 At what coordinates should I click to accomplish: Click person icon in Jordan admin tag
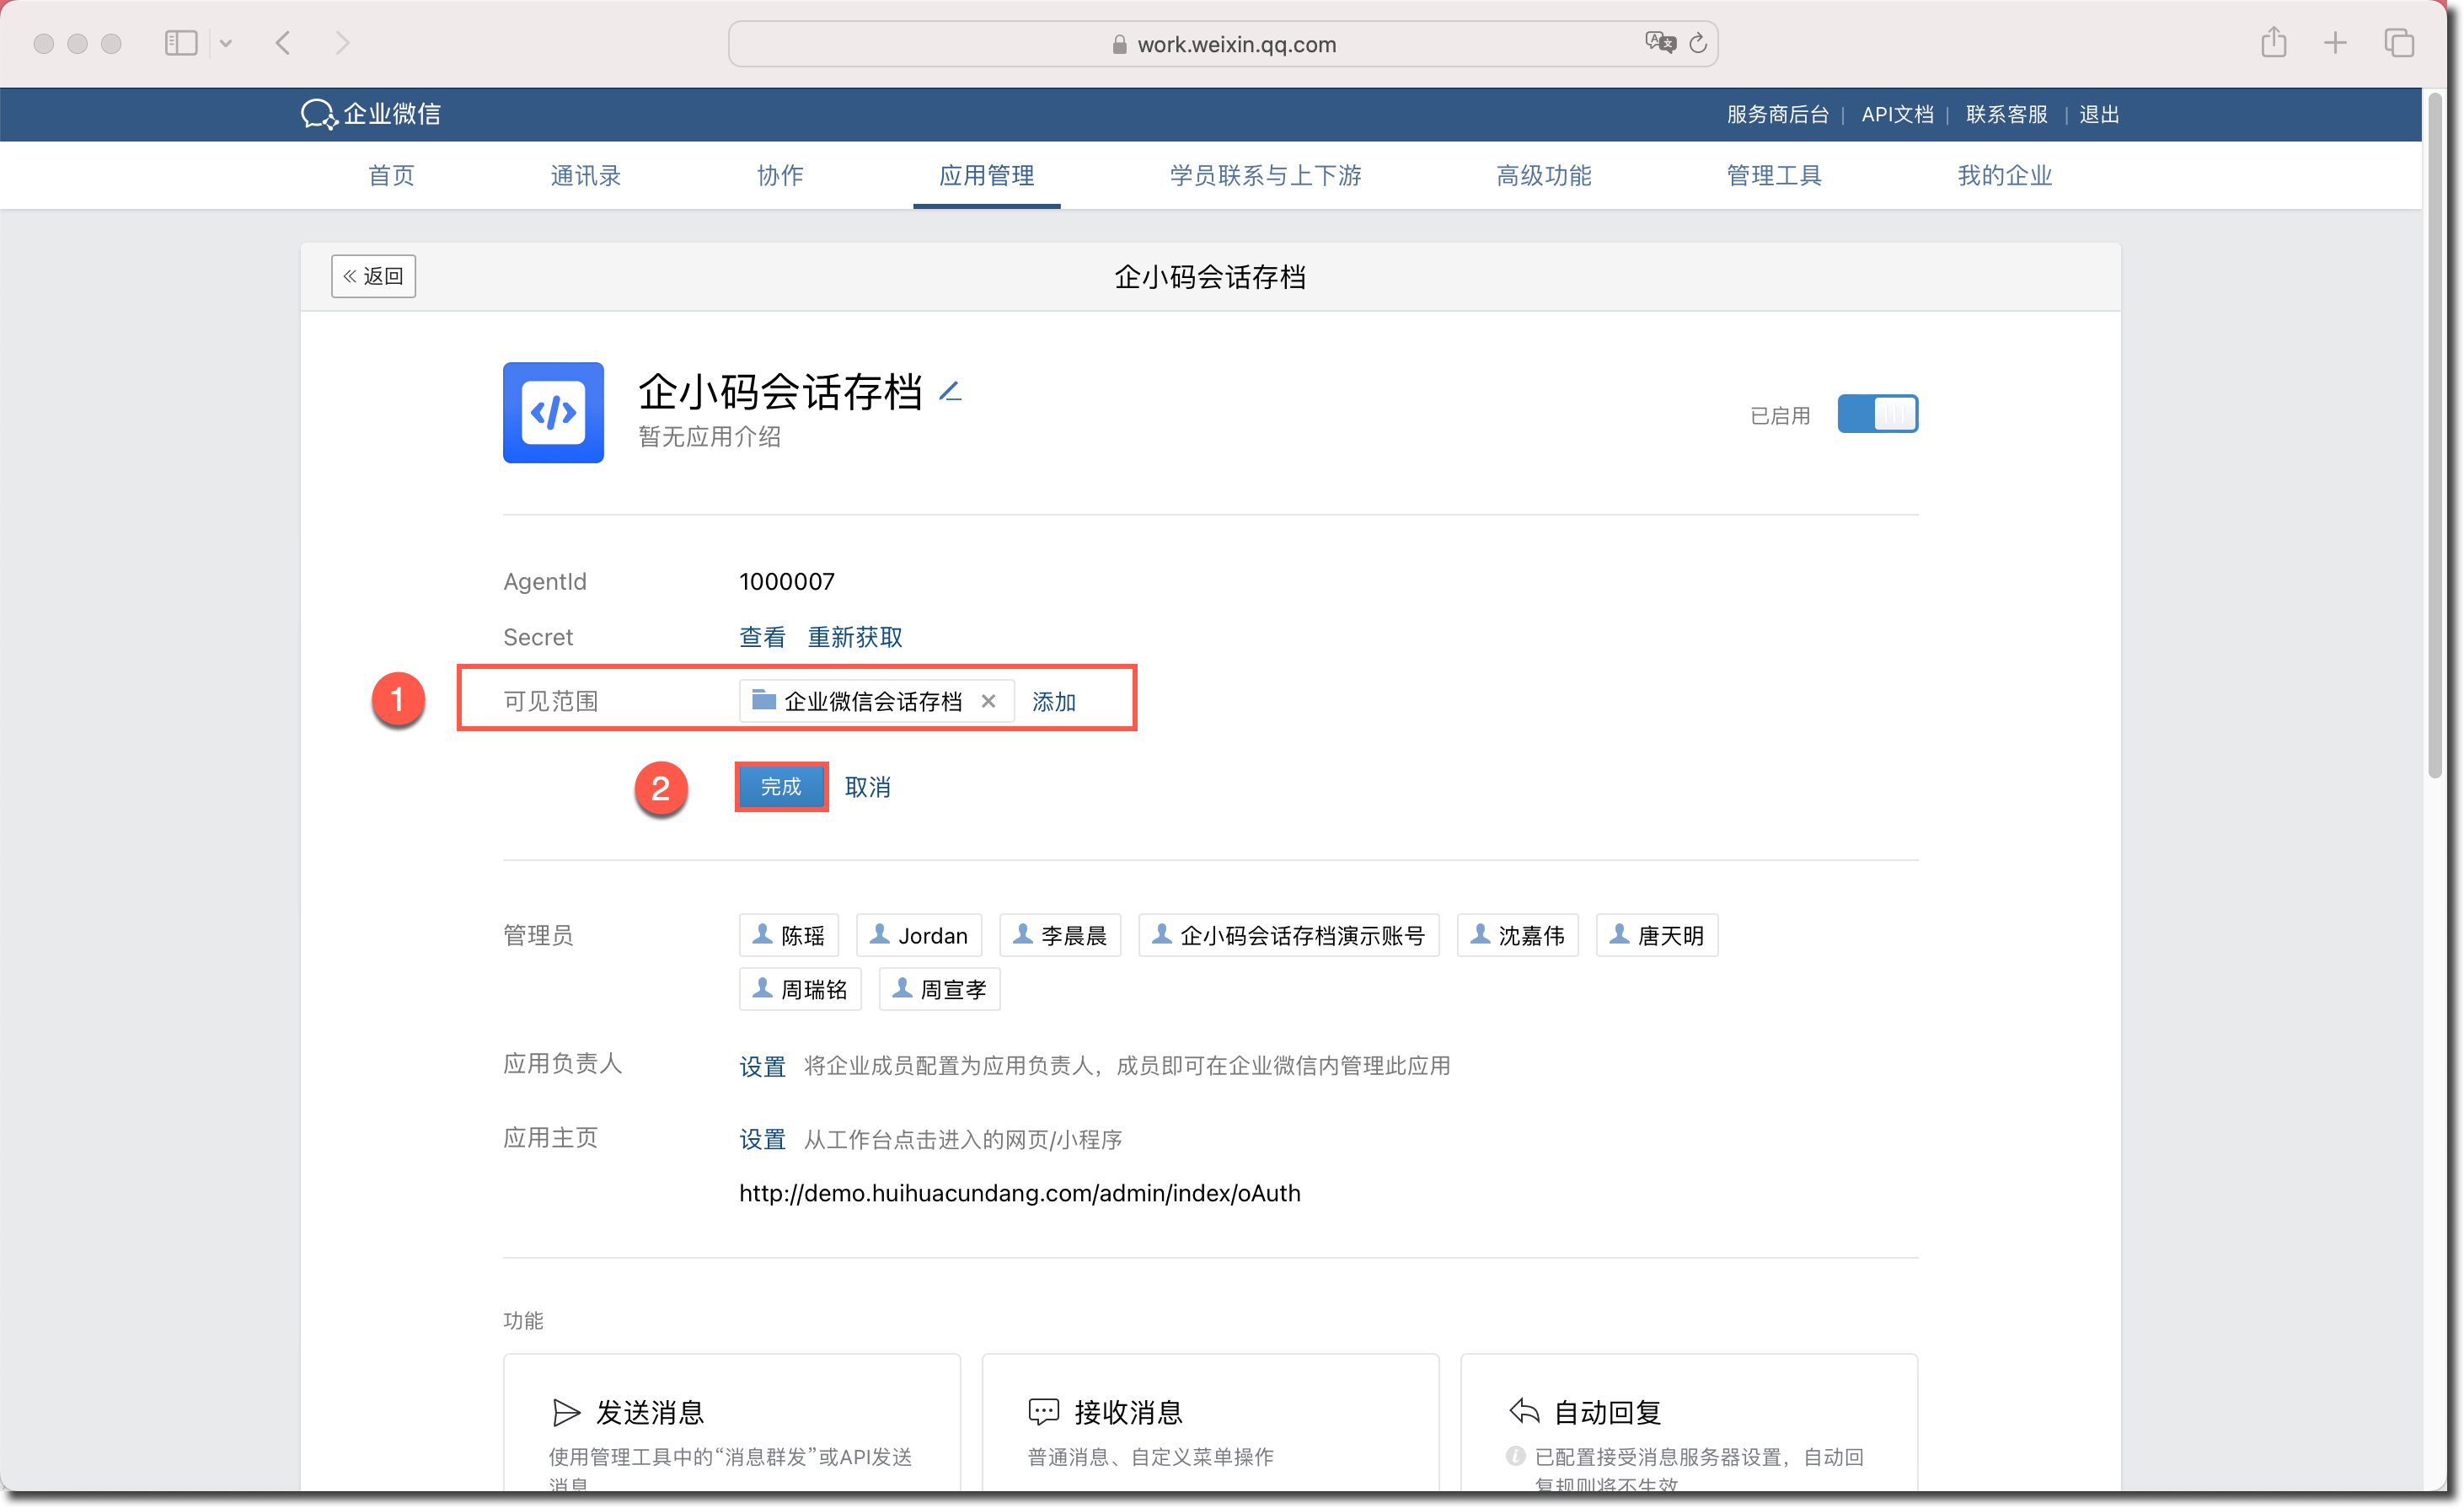pos(880,934)
